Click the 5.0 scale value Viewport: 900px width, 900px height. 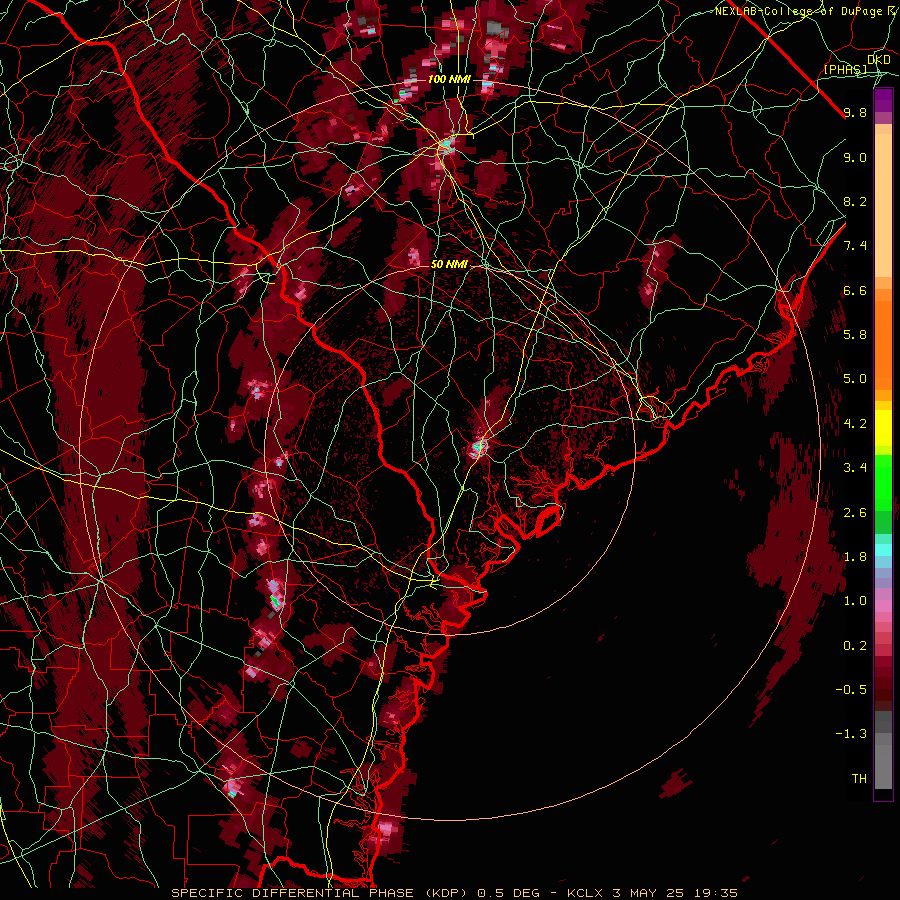point(855,379)
